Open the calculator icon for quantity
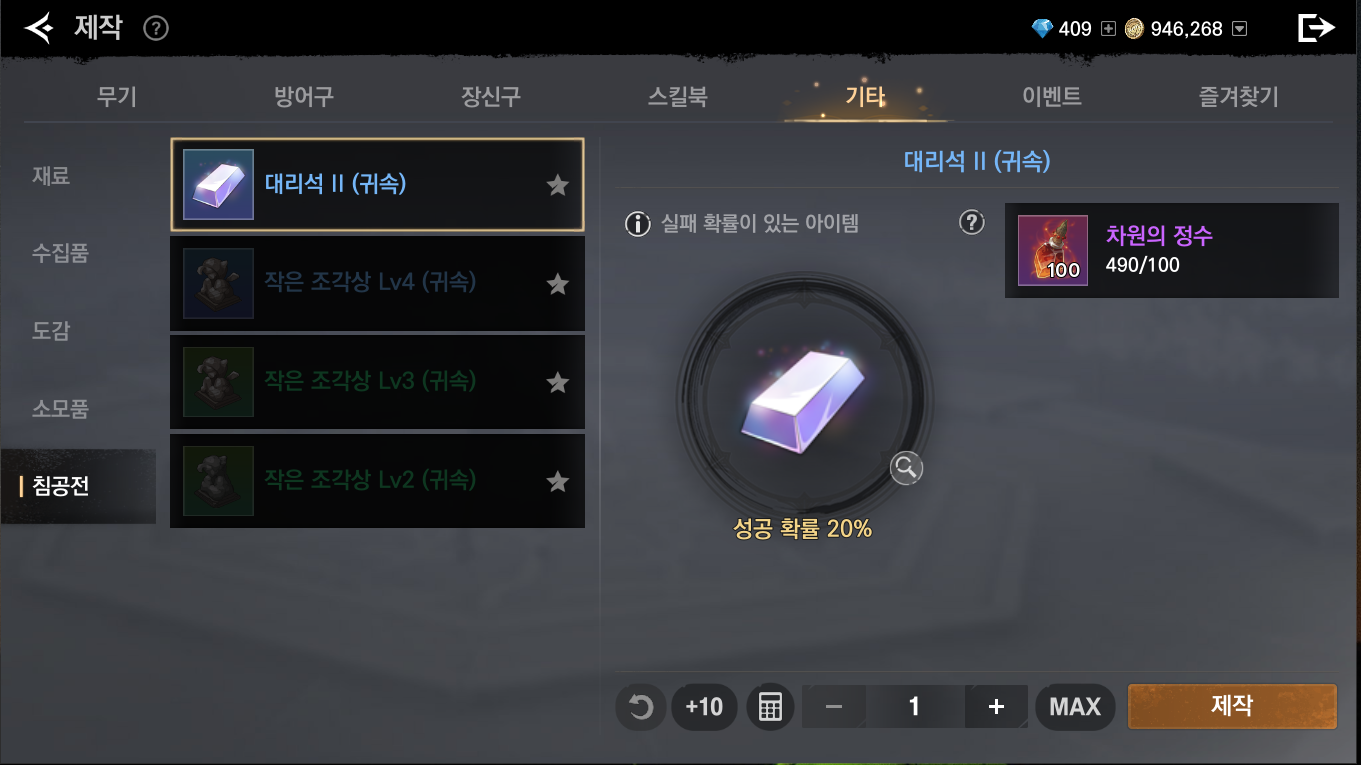 pyautogui.click(x=770, y=707)
